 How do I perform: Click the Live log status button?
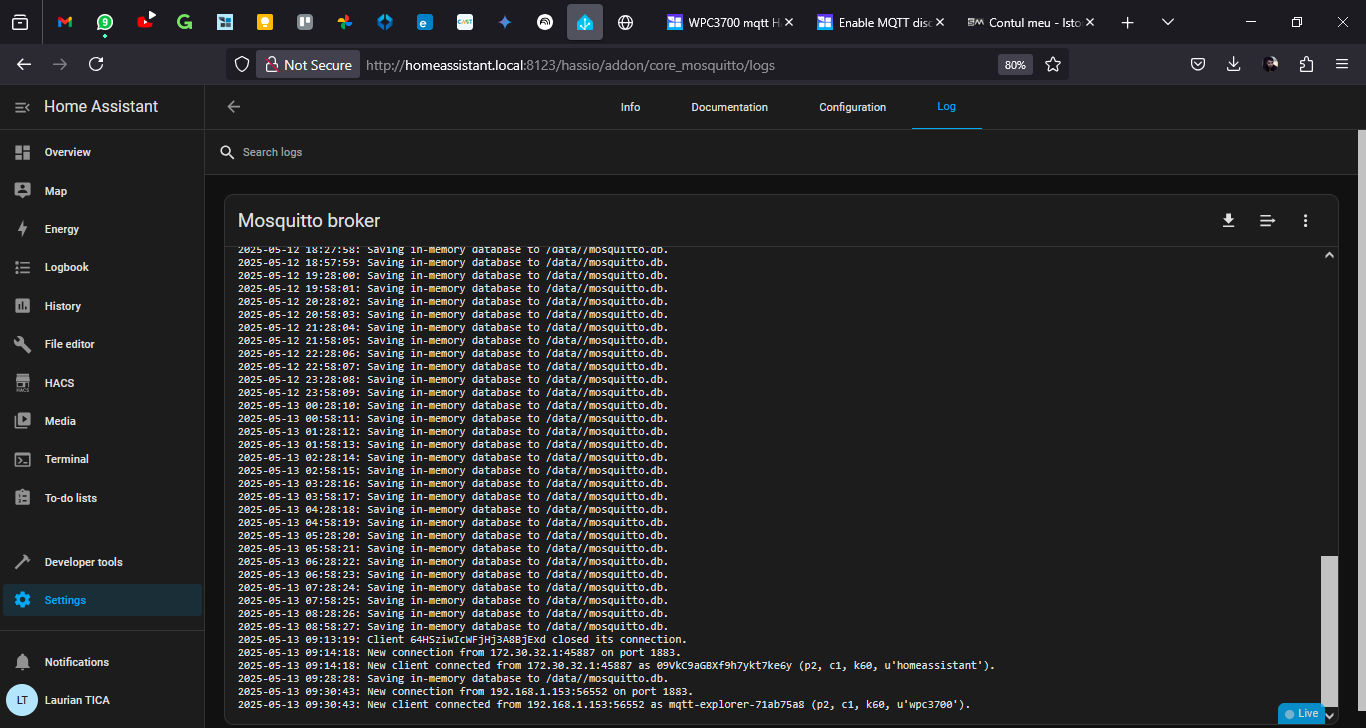(1301, 714)
